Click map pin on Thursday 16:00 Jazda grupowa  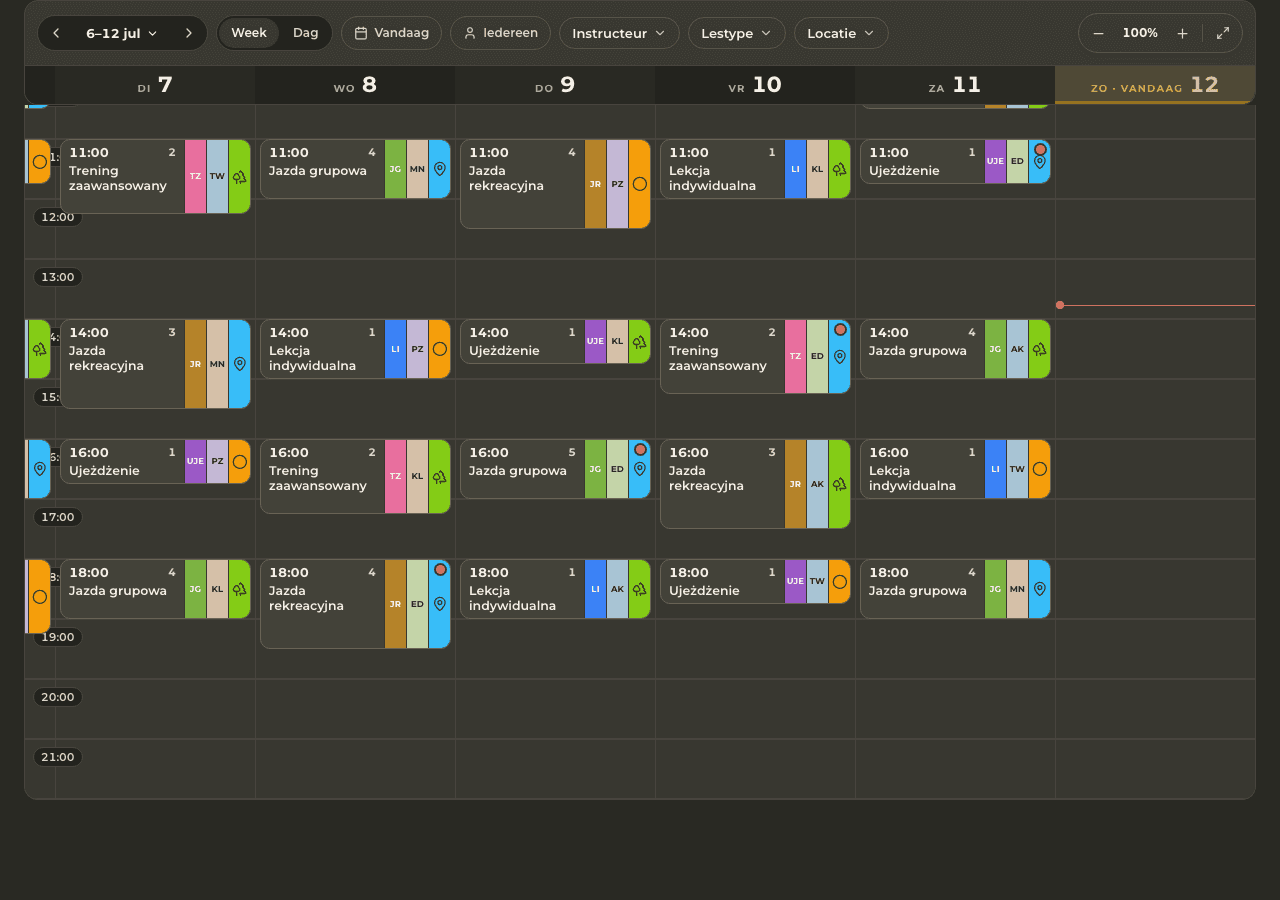pos(640,469)
